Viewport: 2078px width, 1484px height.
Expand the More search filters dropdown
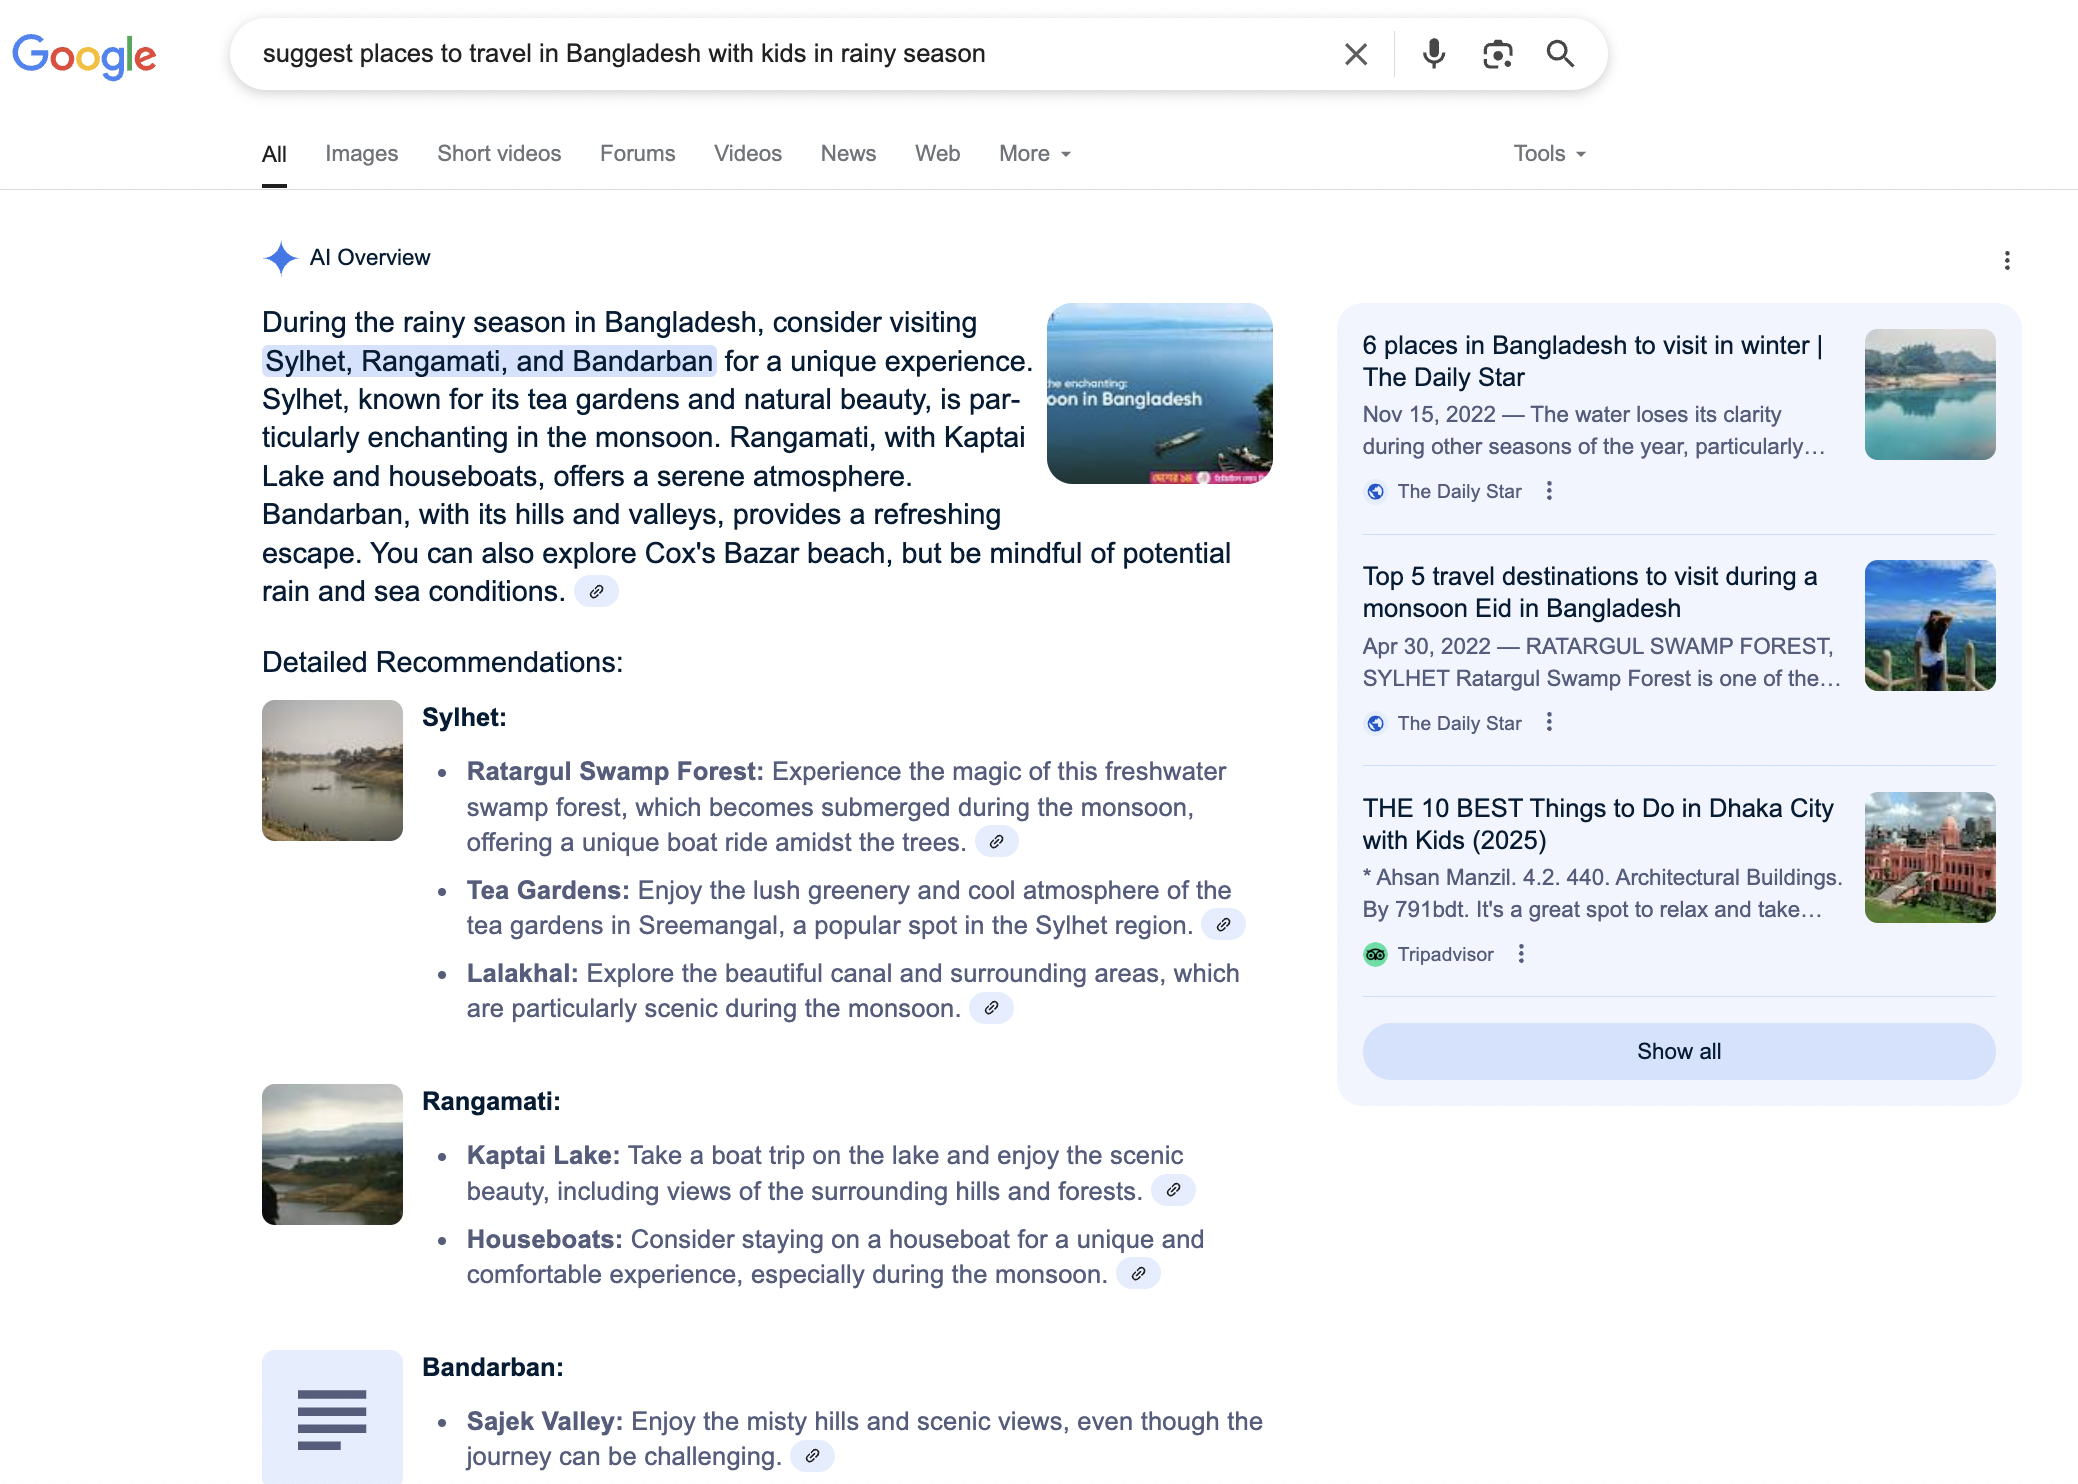pyautogui.click(x=1035, y=154)
